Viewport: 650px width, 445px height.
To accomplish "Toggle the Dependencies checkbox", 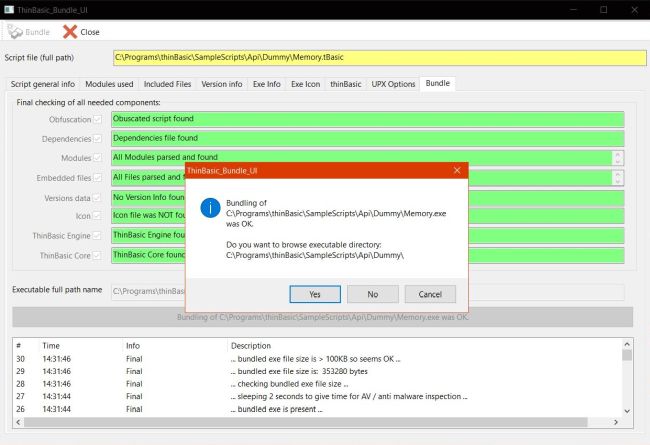I will point(97,139).
